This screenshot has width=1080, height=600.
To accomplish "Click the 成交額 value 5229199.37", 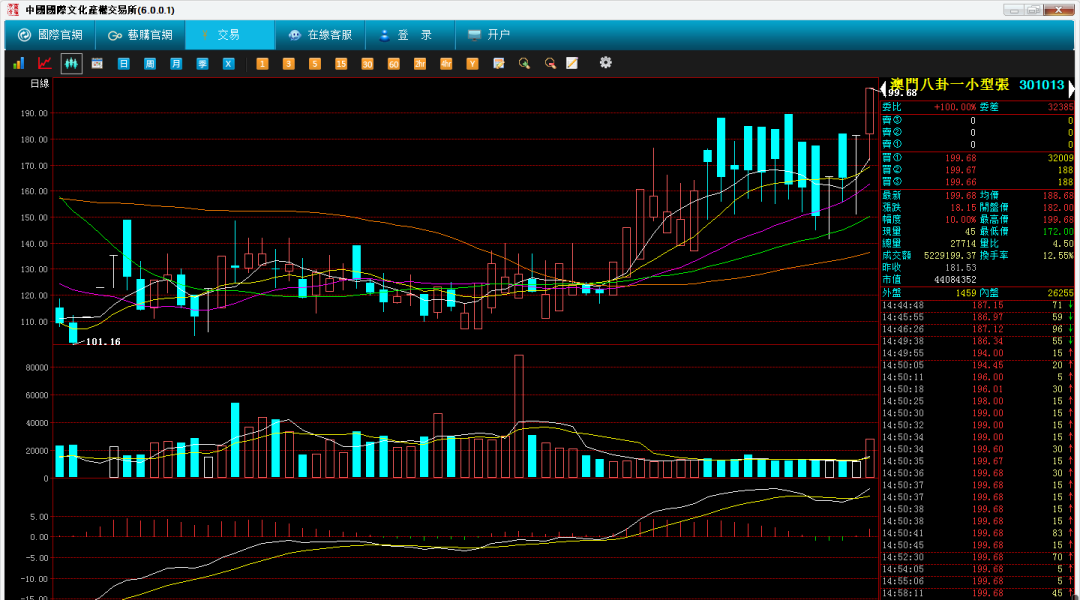I will [948, 256].
